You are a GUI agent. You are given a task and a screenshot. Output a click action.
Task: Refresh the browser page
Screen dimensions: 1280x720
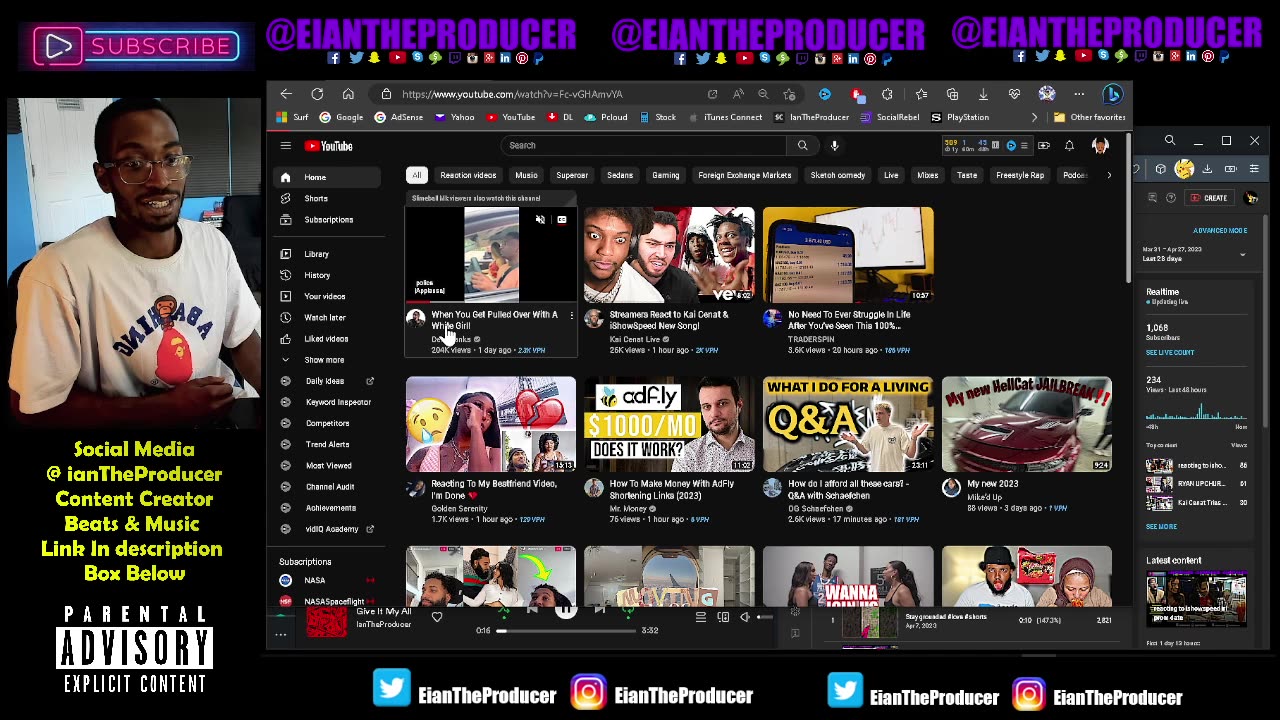[317, 94]
